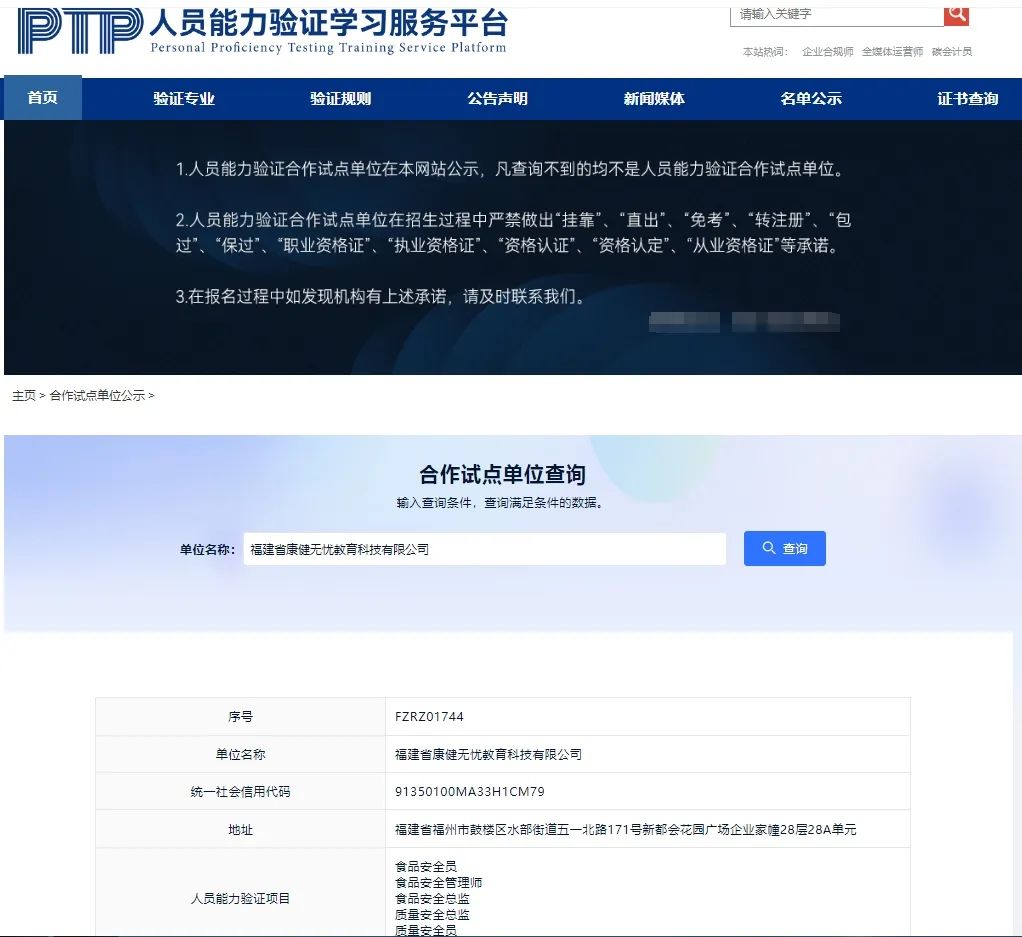Image resolution: width=1022 pixels, height=937 pixels.
Task: Click the 单位名称 input field
Action: 484,549
